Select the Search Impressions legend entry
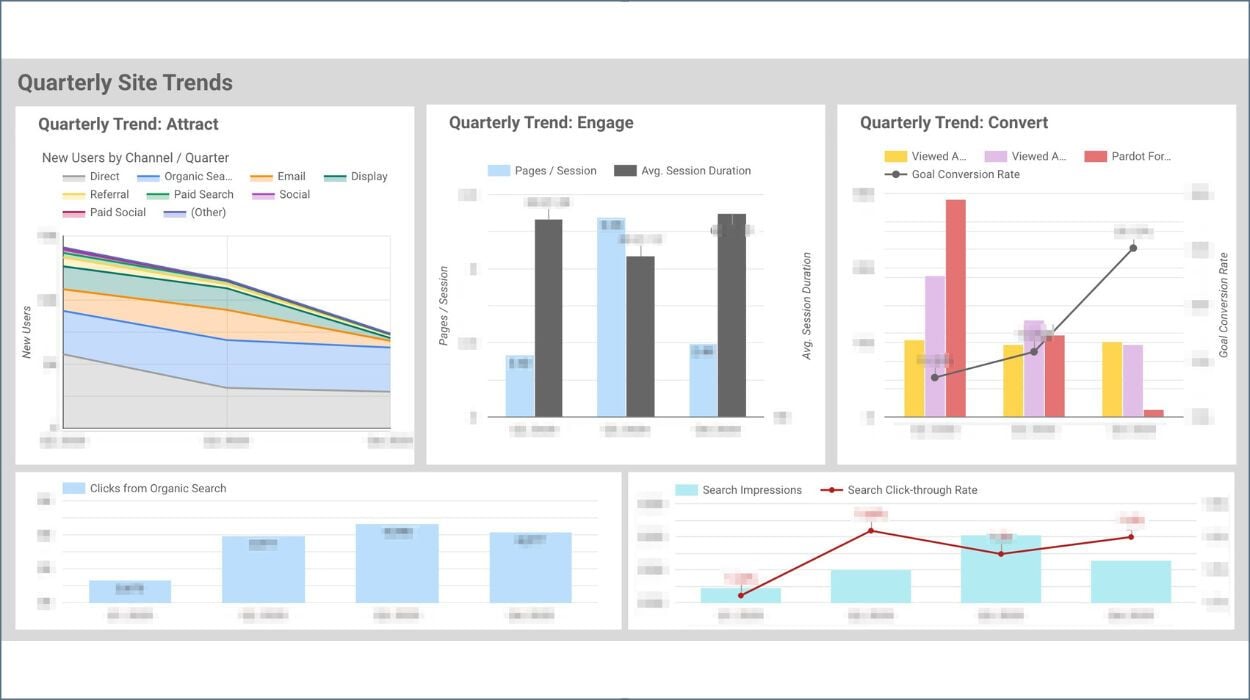 click(x=738, y=490)
